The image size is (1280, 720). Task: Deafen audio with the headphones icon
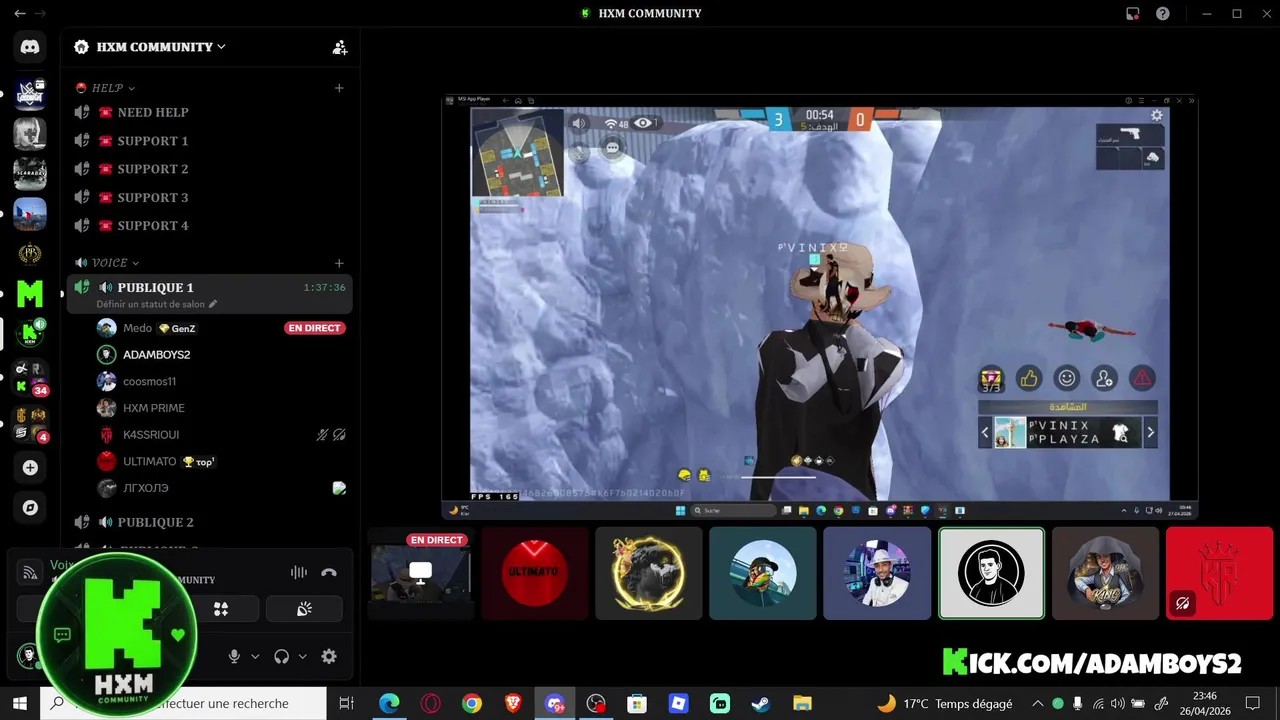(282, 657)
